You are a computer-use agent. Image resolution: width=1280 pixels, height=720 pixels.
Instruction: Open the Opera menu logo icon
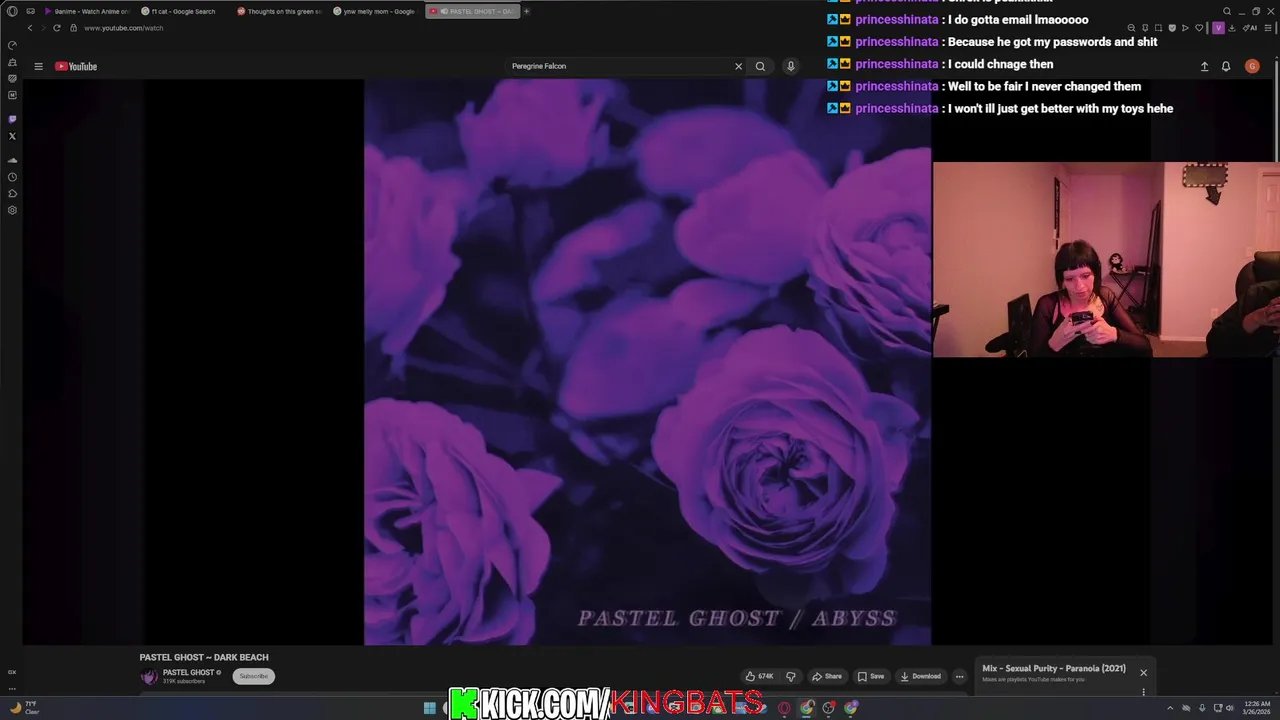coord(12,11)
